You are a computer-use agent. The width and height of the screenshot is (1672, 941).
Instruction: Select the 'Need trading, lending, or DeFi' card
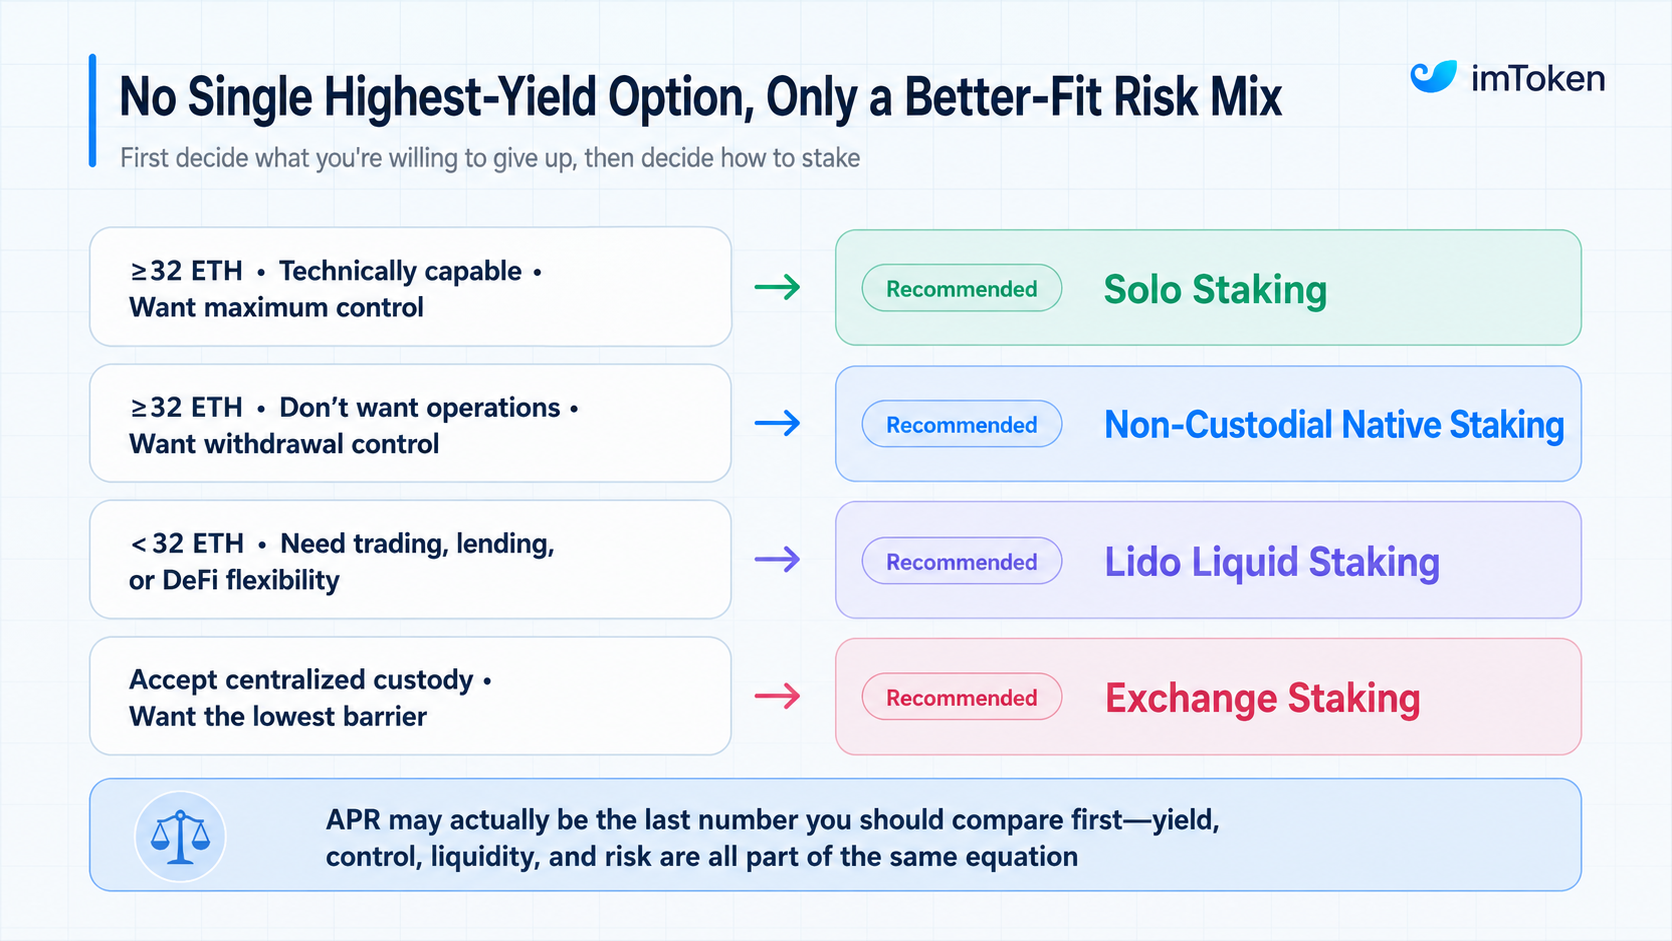pos(410,560)
